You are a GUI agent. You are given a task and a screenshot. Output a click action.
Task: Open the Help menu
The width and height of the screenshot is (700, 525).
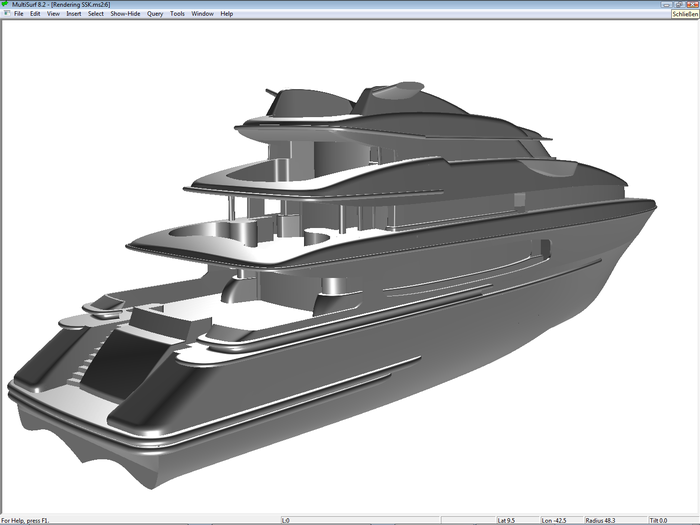click(x=227, y=14)
